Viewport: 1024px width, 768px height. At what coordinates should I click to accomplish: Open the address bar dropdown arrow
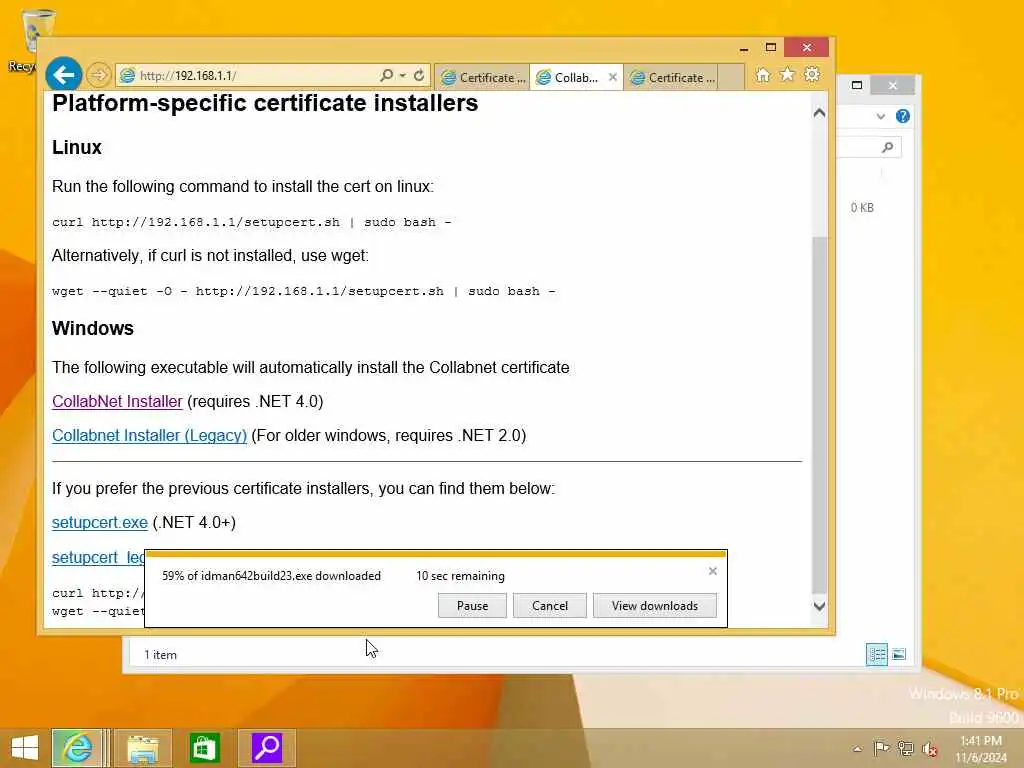(x=403, y=76)
